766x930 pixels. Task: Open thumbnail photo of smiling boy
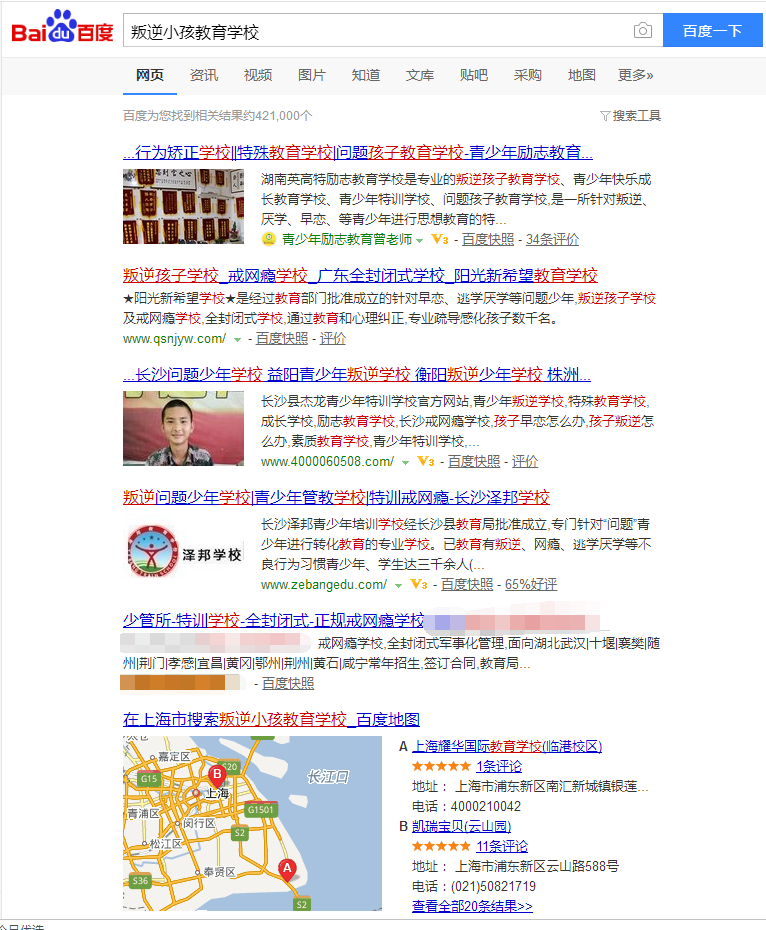click(183, 428)
